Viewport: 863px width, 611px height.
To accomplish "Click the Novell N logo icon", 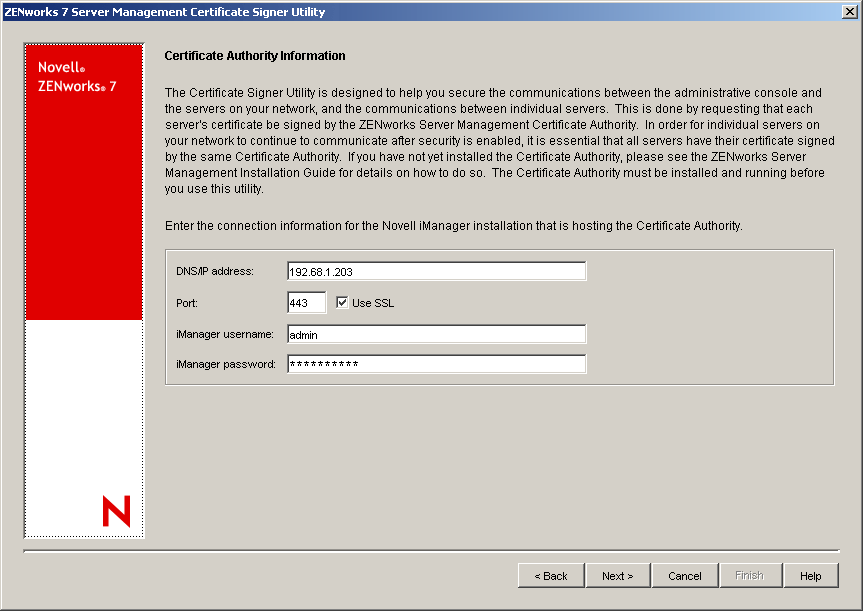I will click(x=116, y=512).
